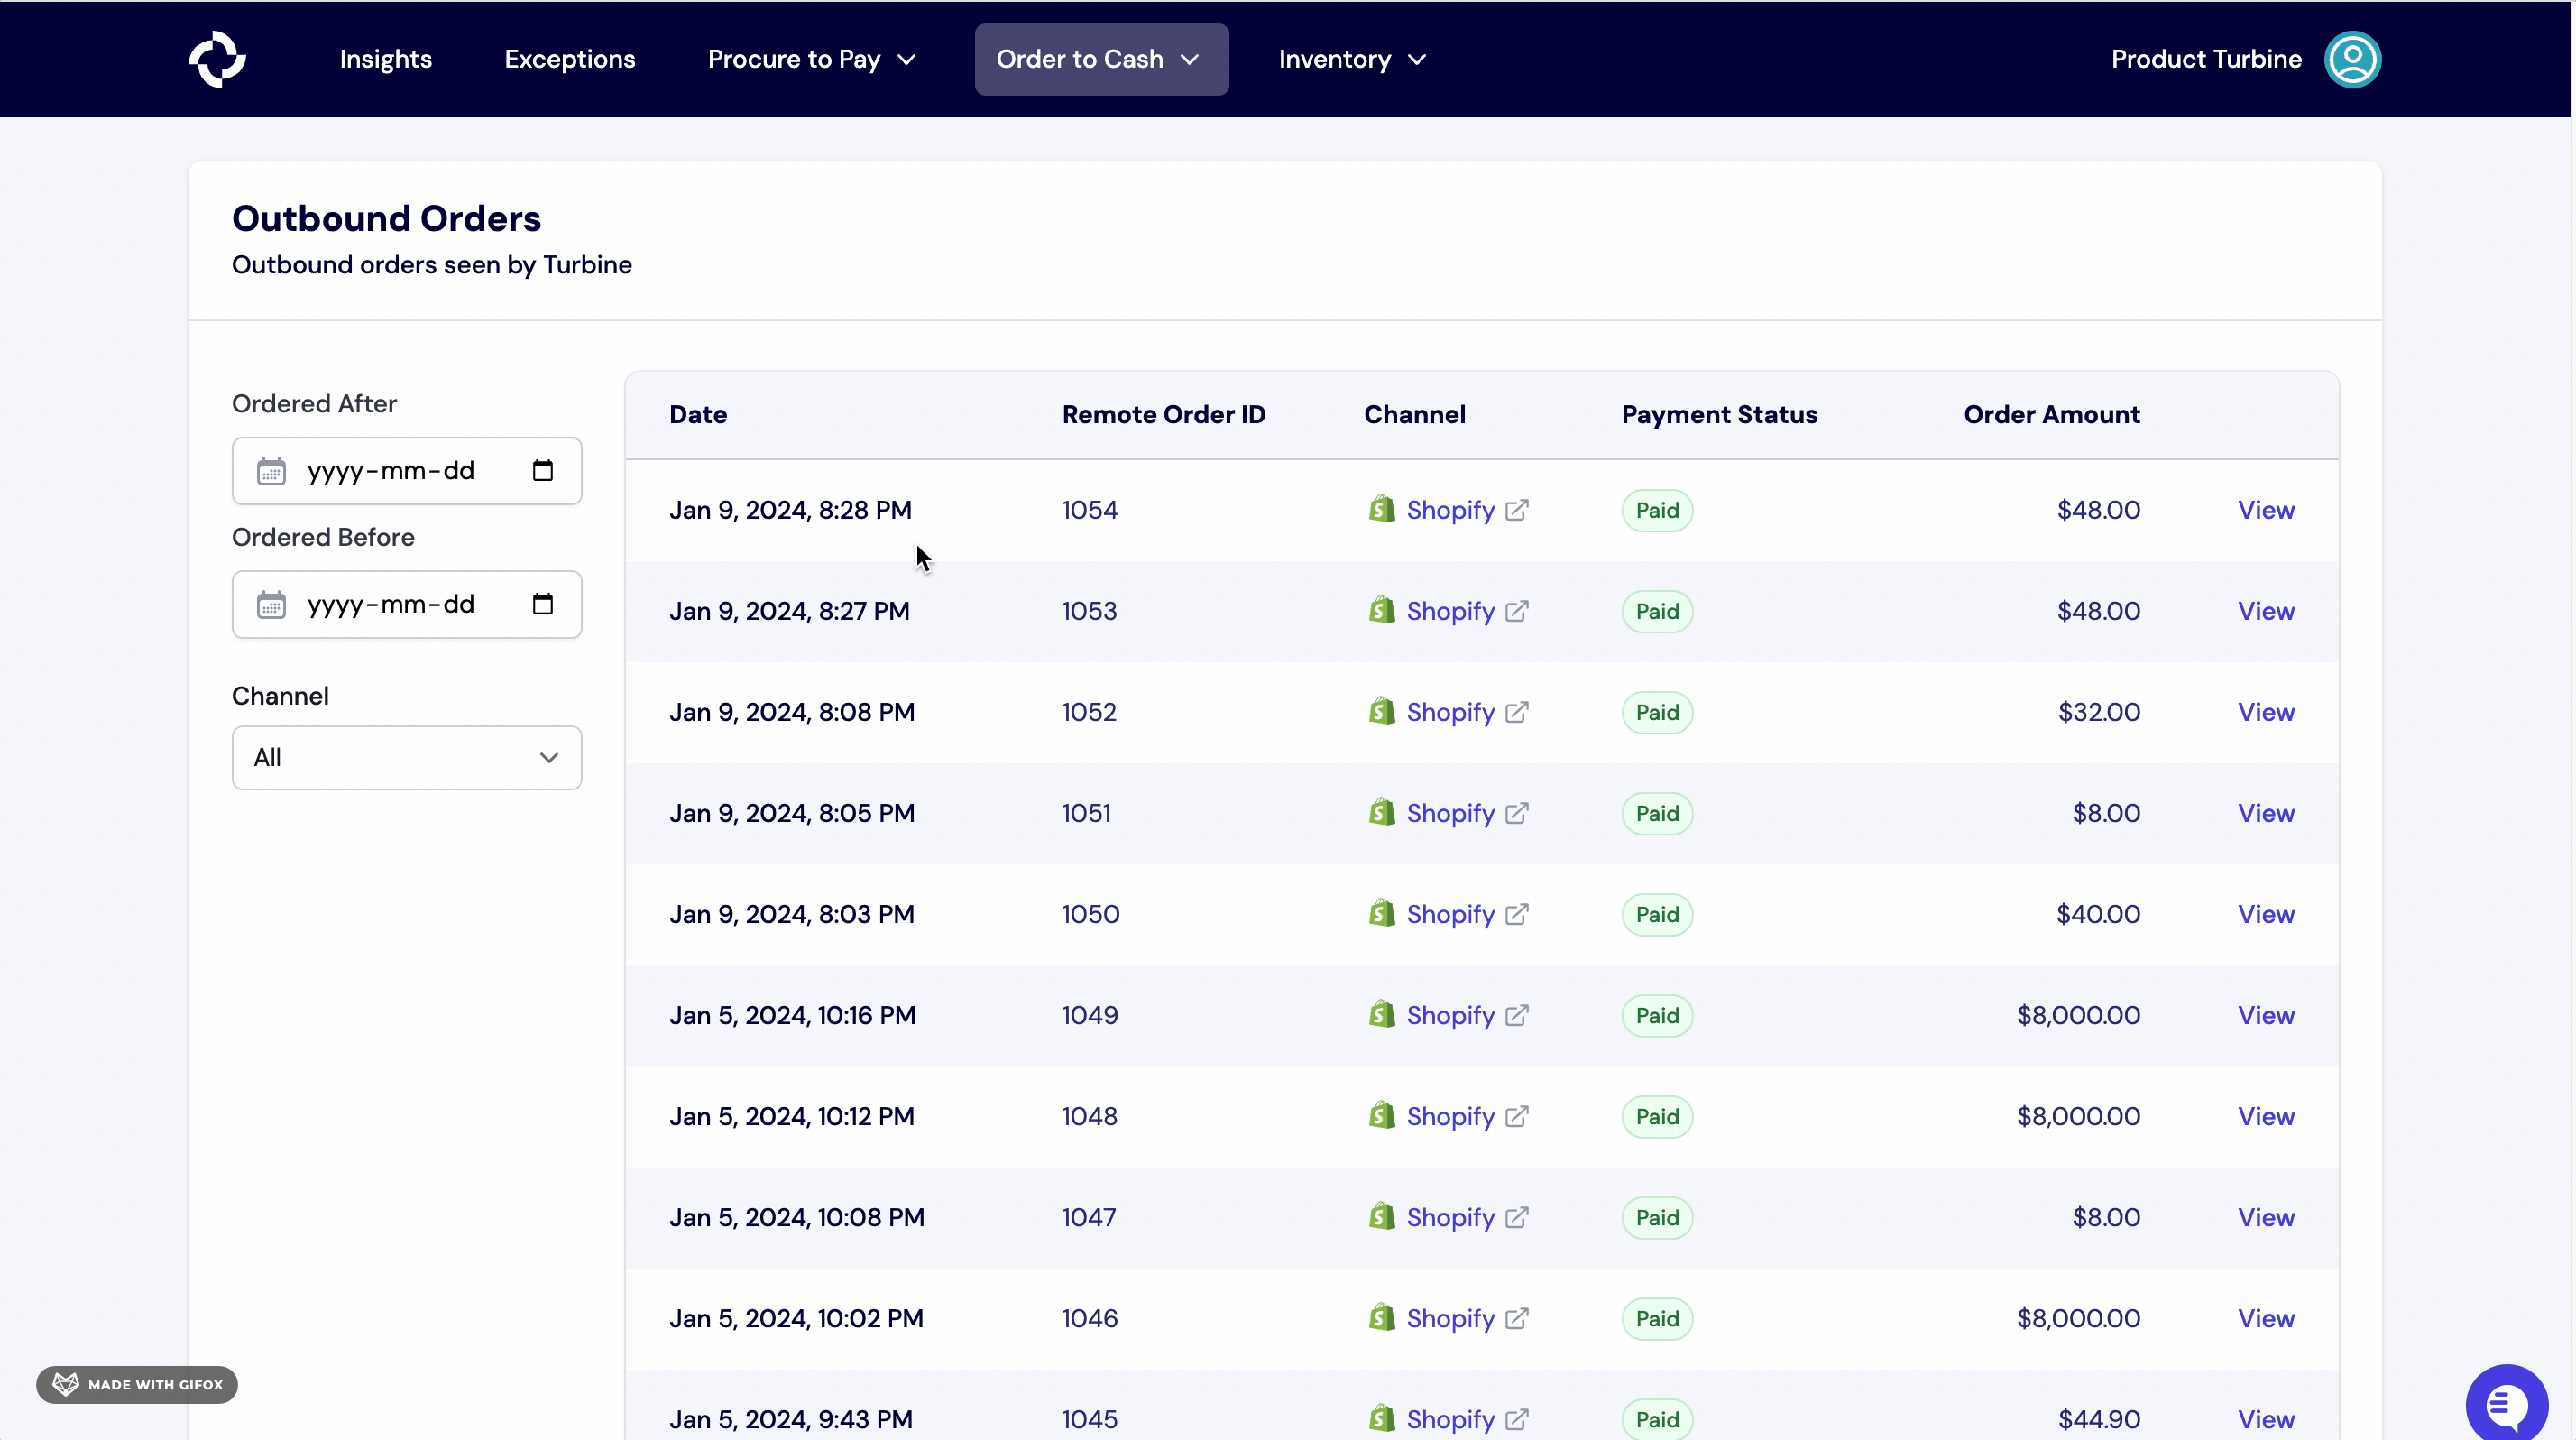Image resolution: width=2576 pixels, height=1440 pixels.
Task: Click the Turbine logo icon
Action: pyautogui.click(x=216, y=59)
